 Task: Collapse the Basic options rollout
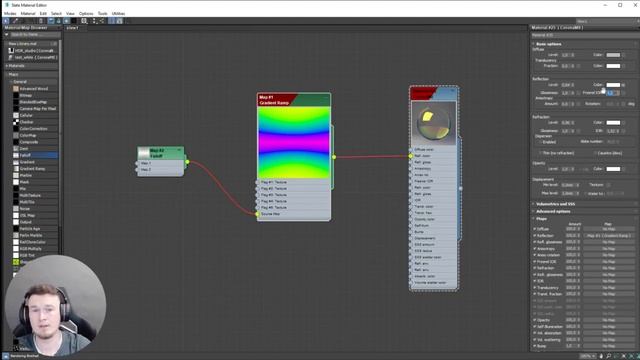[x=549, y=44]
